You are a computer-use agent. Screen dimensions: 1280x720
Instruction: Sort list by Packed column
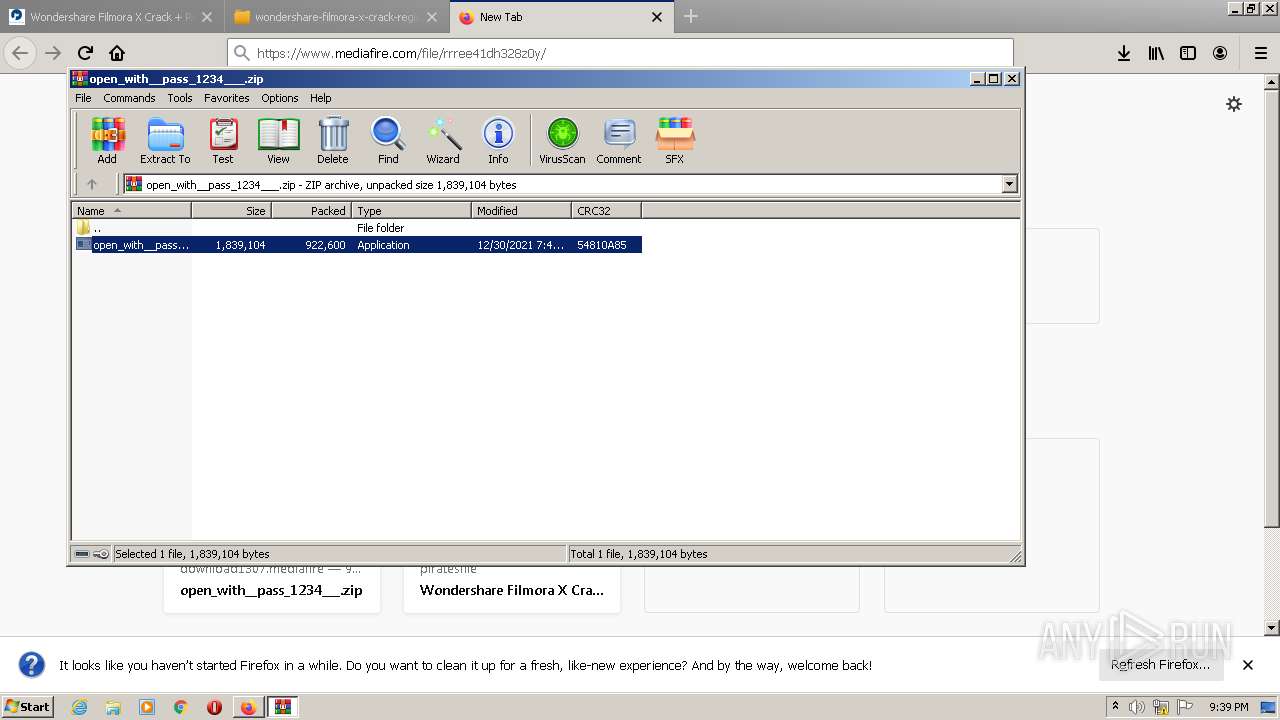[x=311, y=210]
